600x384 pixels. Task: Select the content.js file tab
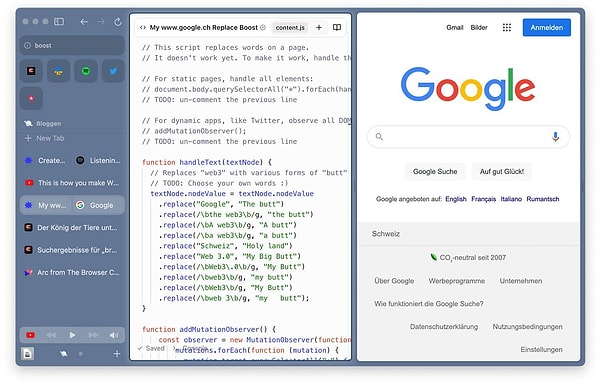[290, 28]
